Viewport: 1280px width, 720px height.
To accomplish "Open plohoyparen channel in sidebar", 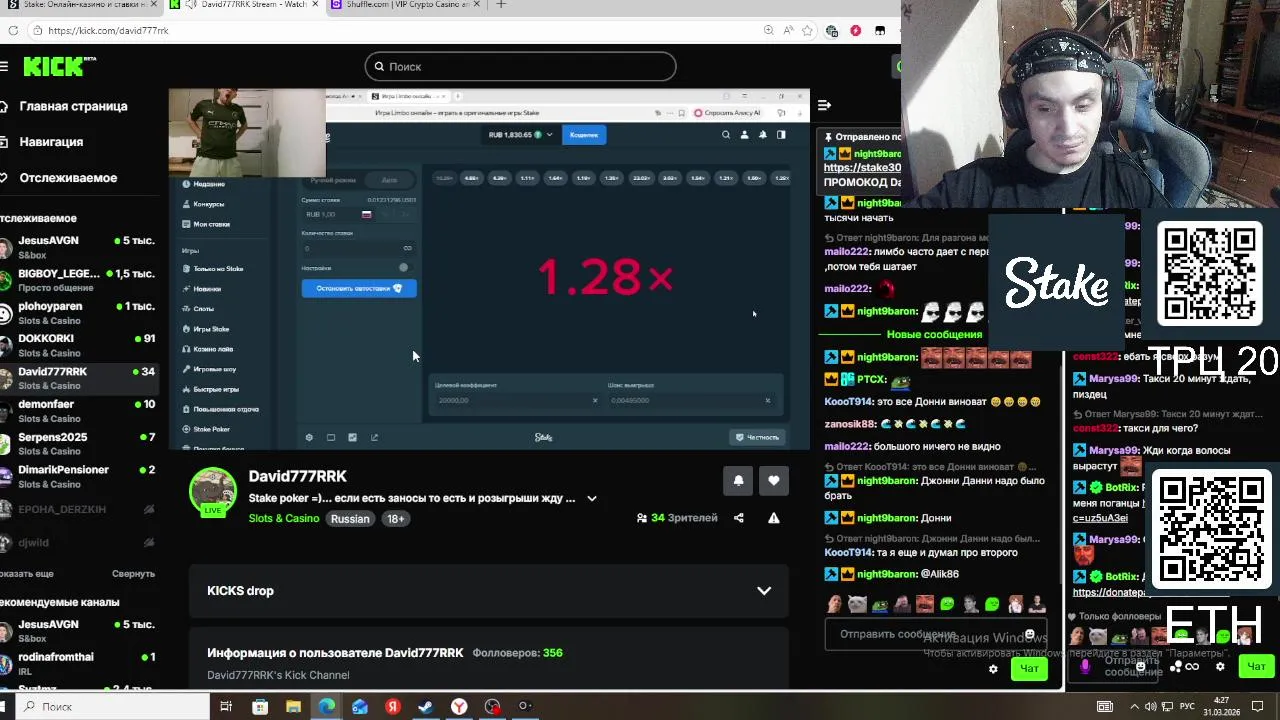I will click(x=80, y=313).
